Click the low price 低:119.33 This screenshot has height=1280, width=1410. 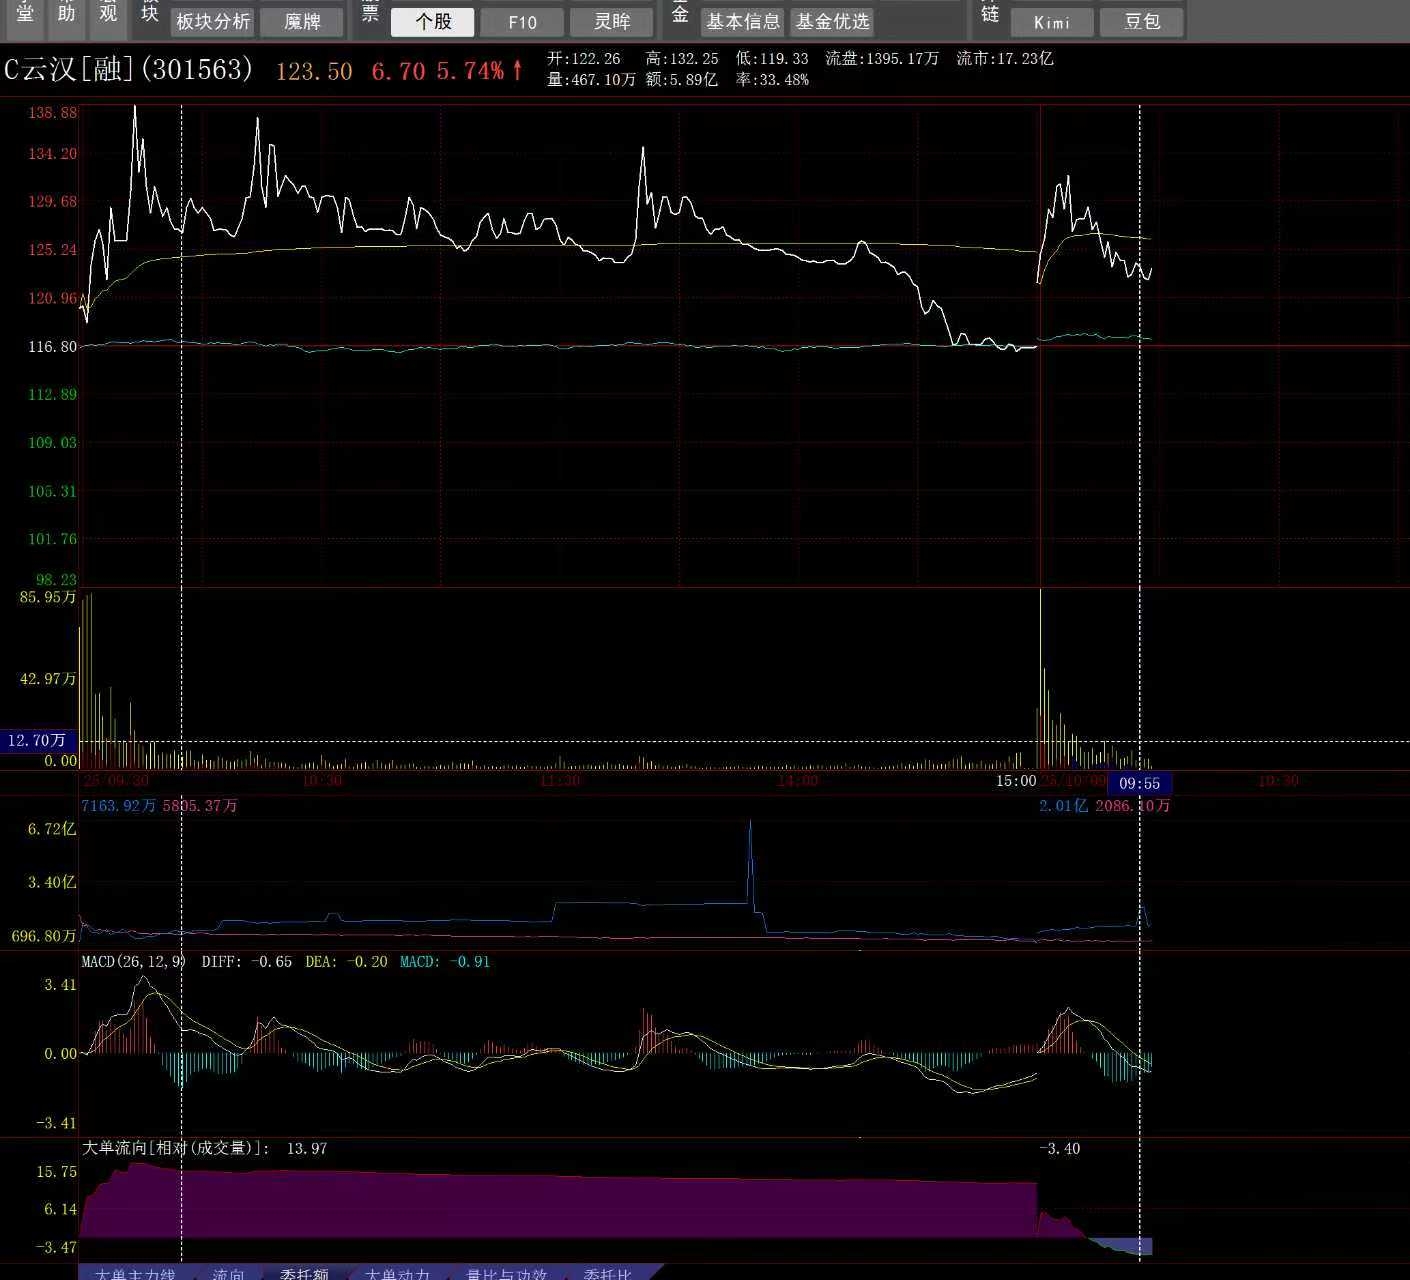[772, 59]
